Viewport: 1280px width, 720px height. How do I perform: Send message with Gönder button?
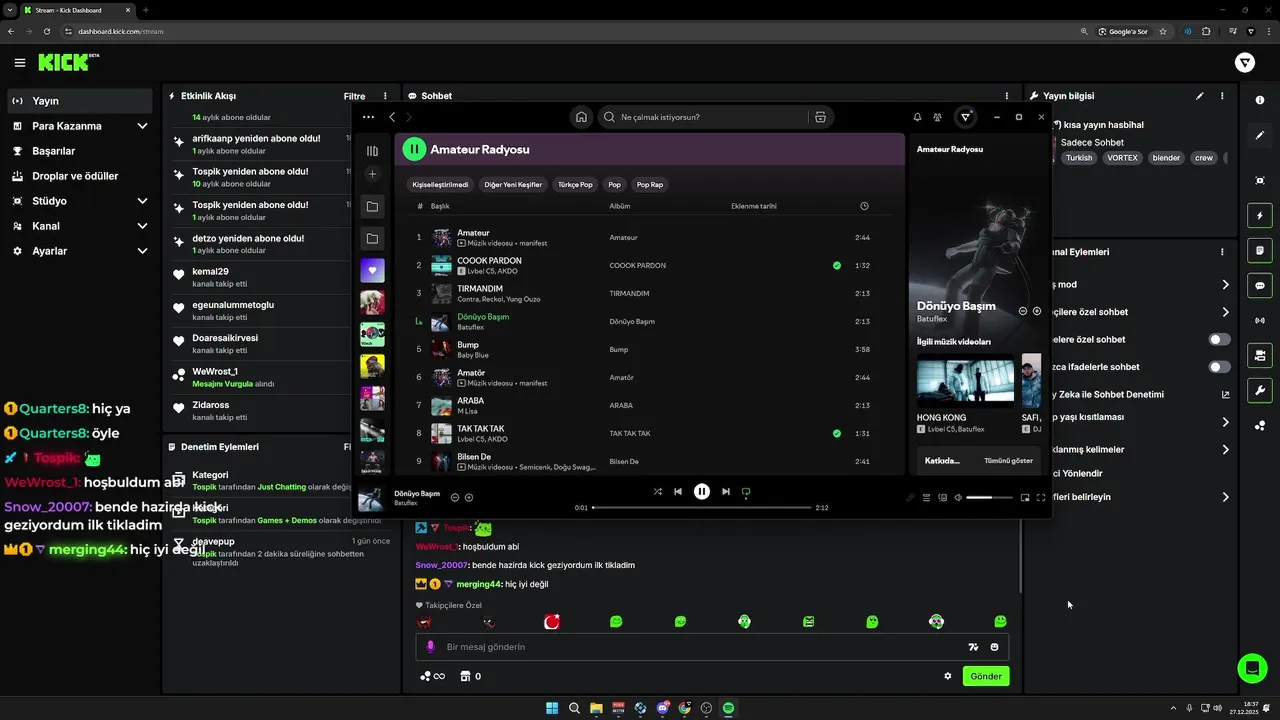coord(985,676)
